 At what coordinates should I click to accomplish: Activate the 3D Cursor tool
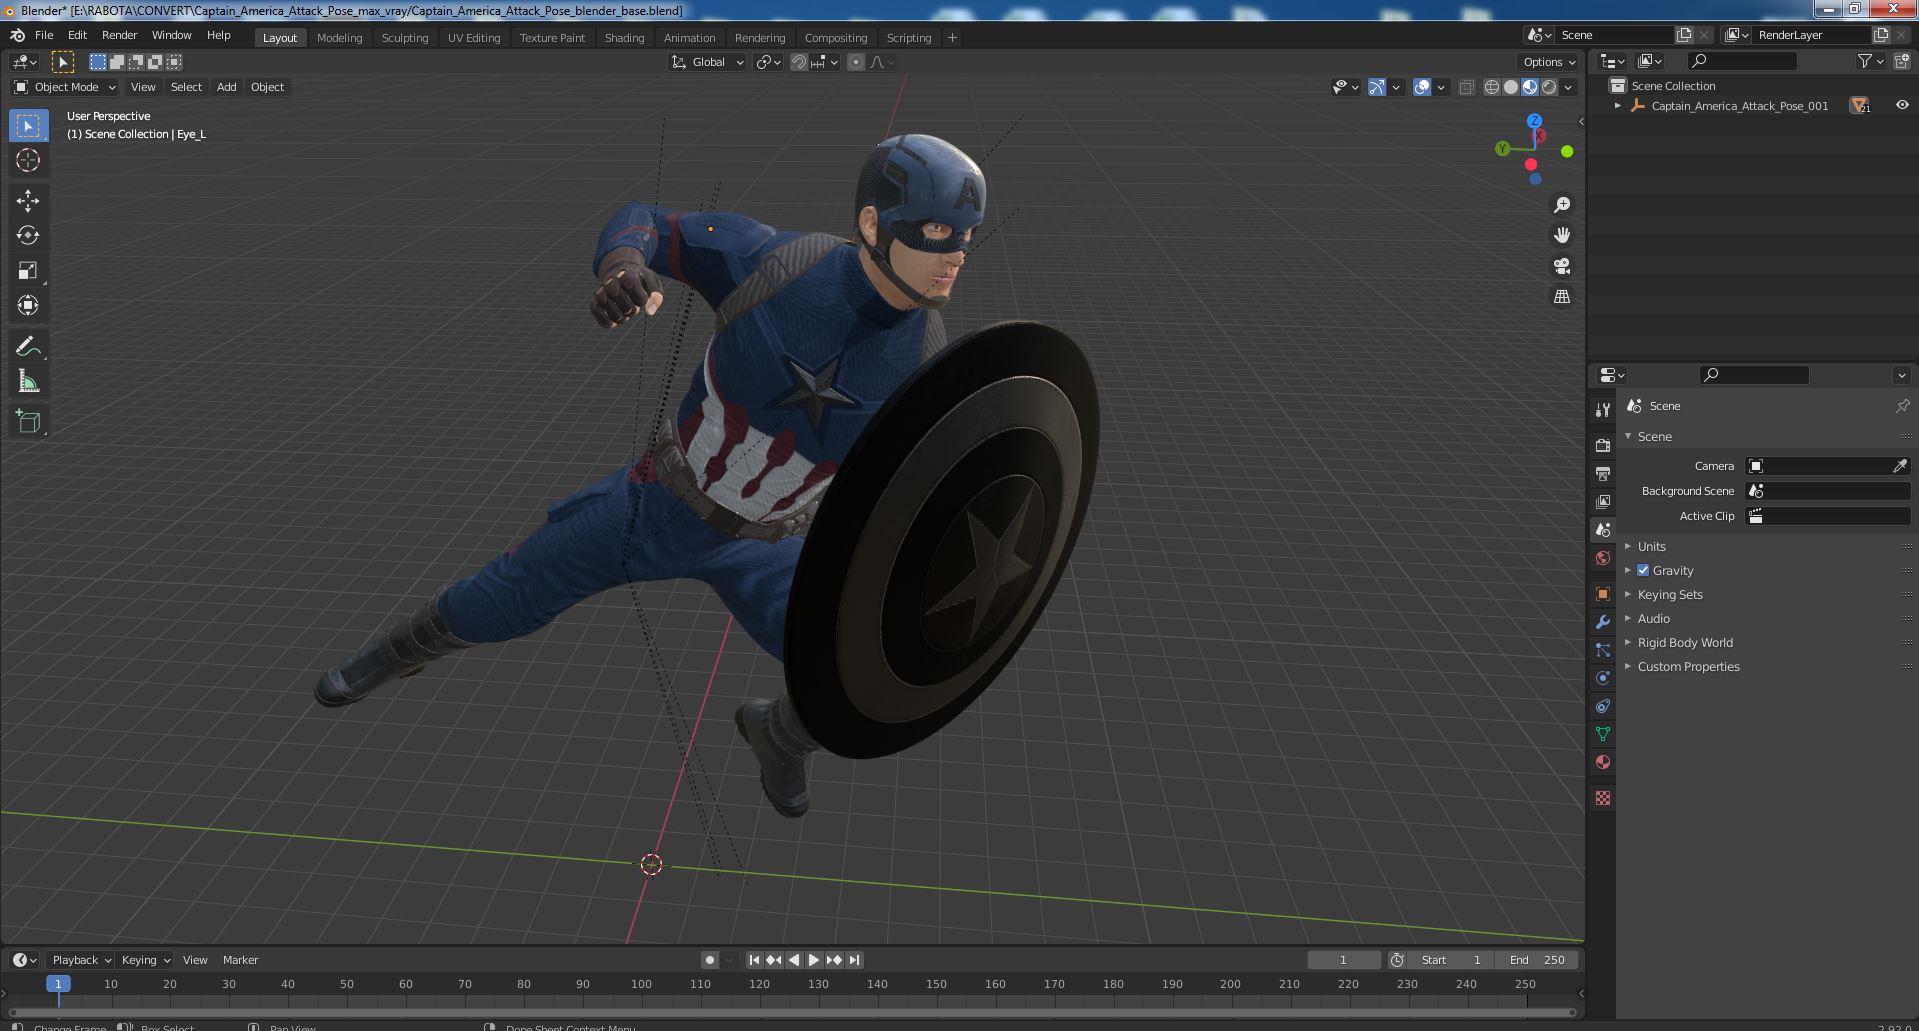tap(28, 160)
